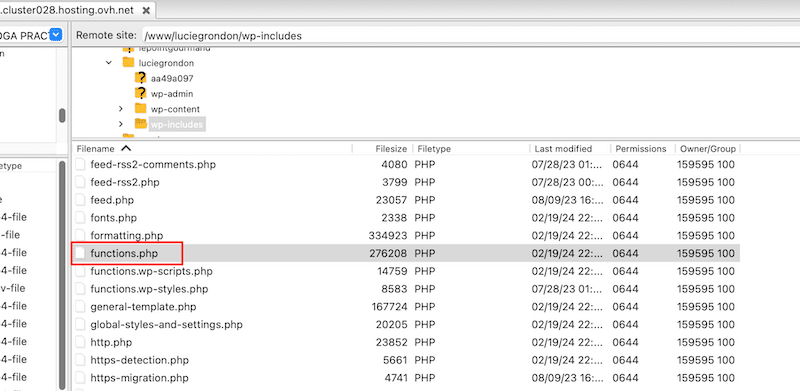Viewport: 800px width, 391px height.
Task: Click the http.php file icon
Action: point(80,343)
